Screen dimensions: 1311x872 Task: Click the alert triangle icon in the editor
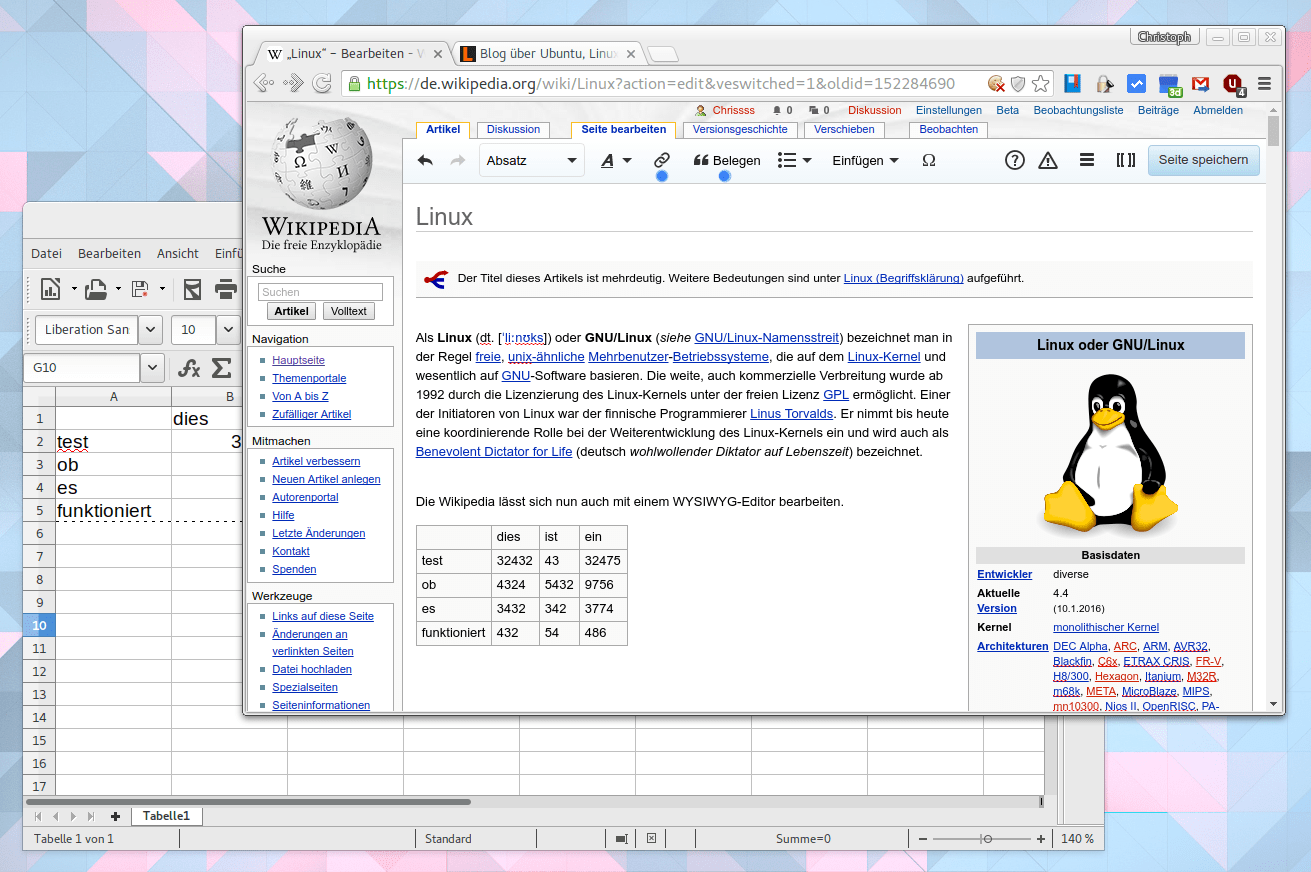[x=1048, y=160]
